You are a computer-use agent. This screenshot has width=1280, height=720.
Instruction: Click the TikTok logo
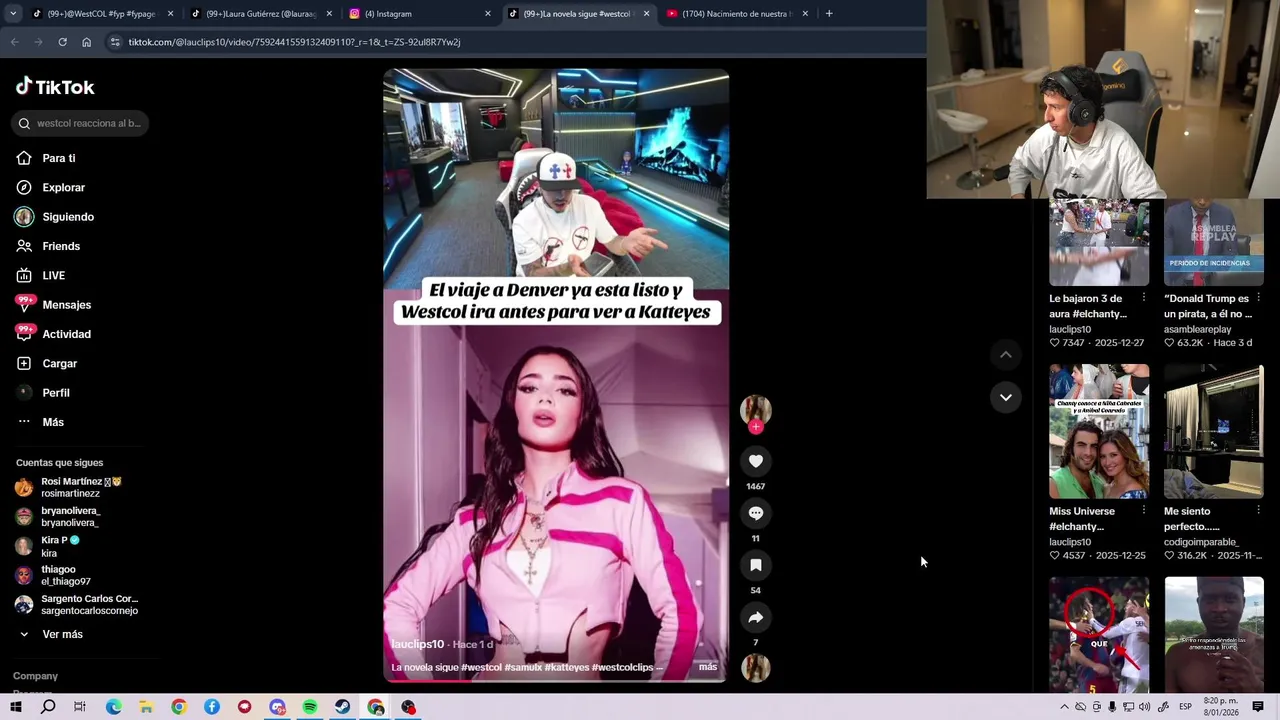point(55,87)
